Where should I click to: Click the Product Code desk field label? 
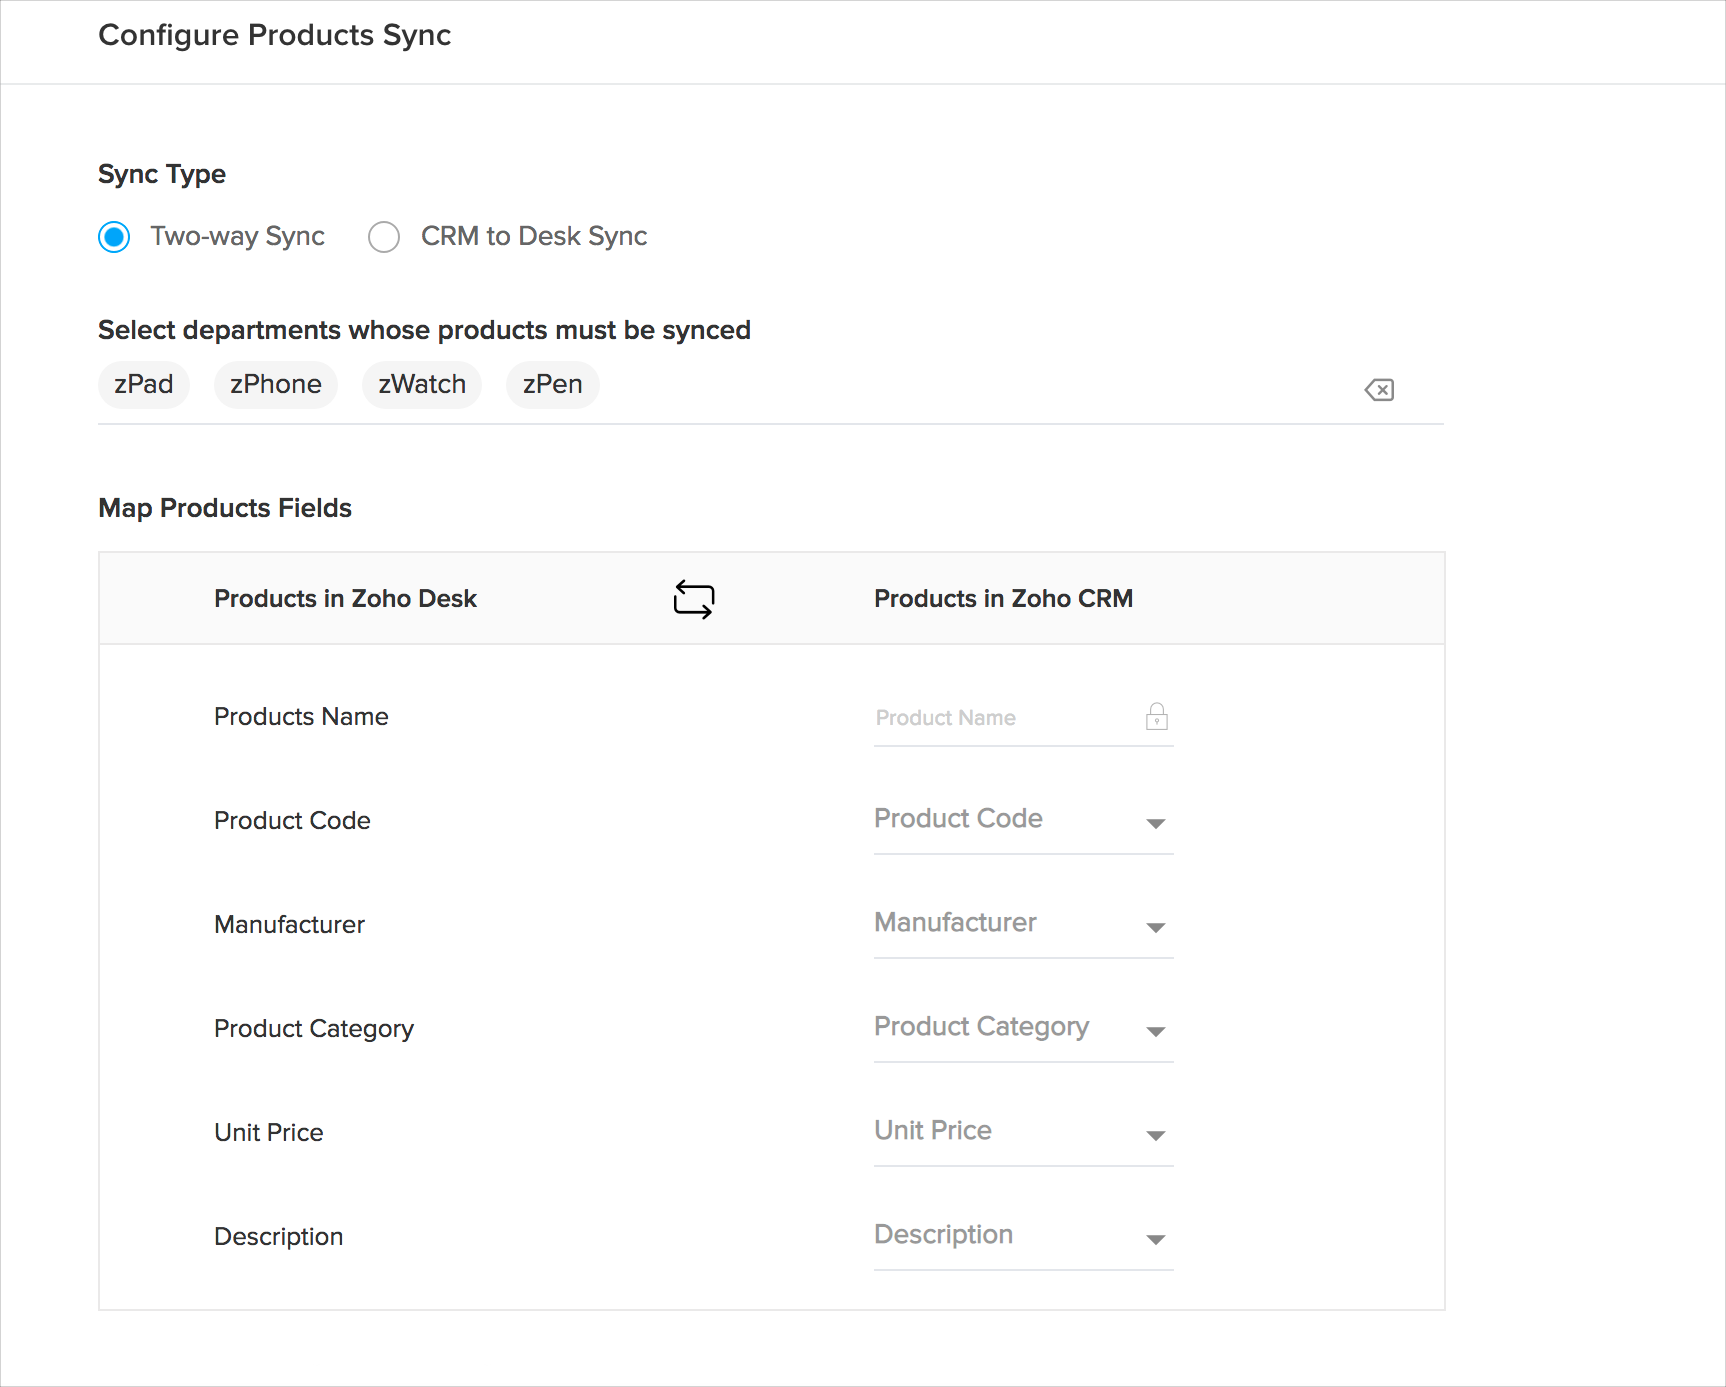(x=292, y=820)
